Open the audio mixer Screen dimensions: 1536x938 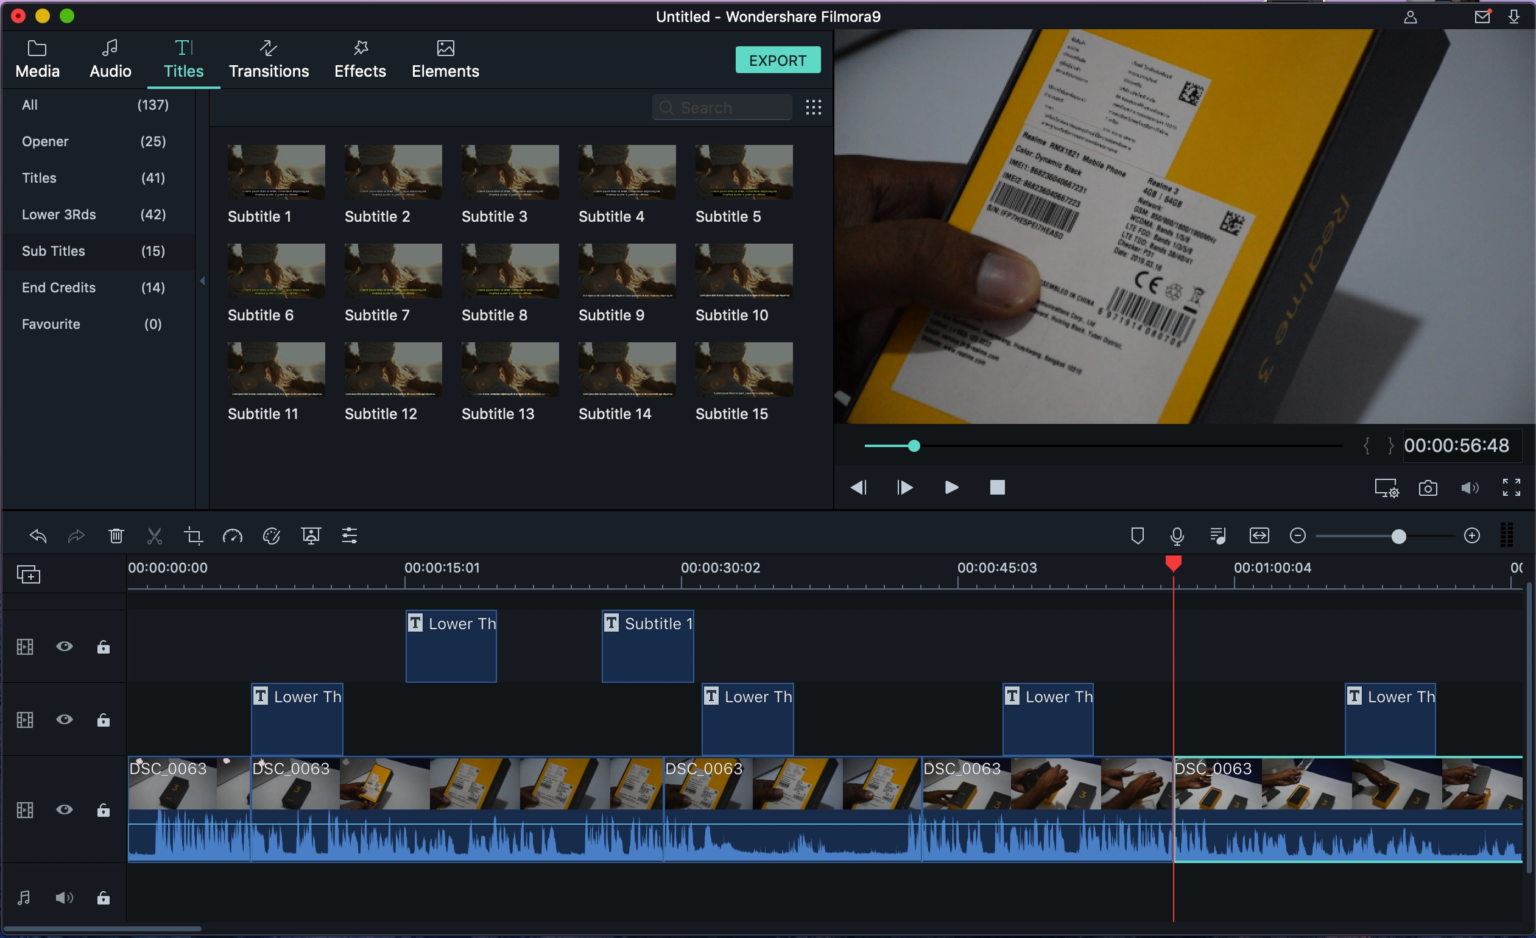[1218, 535]
